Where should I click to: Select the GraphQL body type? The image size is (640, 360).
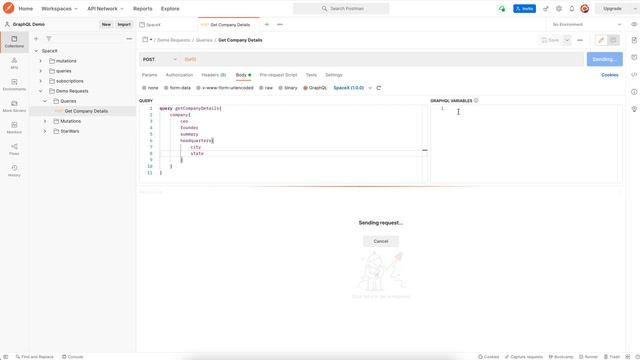coord(315,88)
